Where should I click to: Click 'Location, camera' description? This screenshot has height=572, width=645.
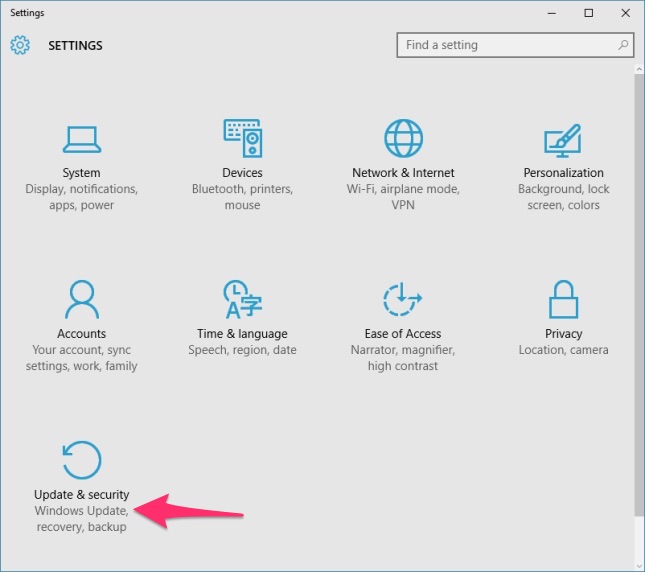pos(564,350)
